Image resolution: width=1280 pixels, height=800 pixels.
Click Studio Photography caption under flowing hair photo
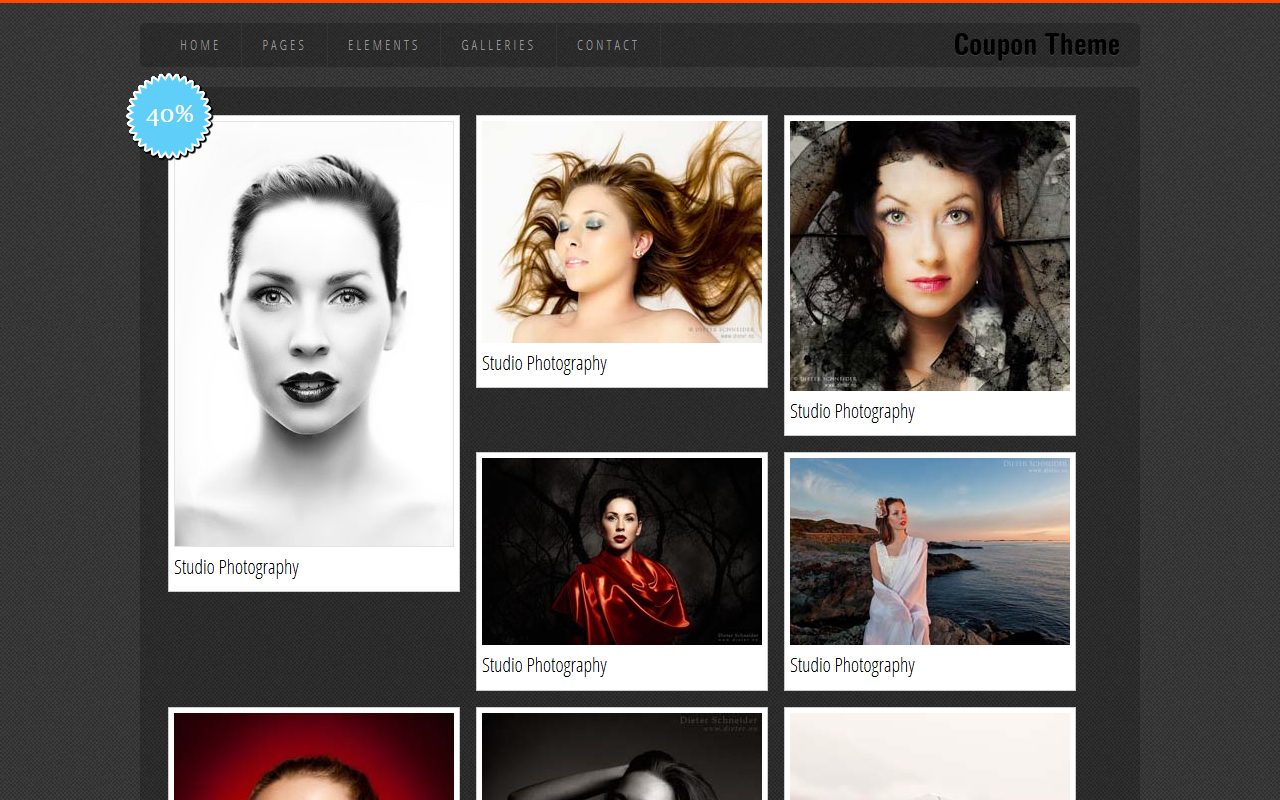click(x=544, y=363)
